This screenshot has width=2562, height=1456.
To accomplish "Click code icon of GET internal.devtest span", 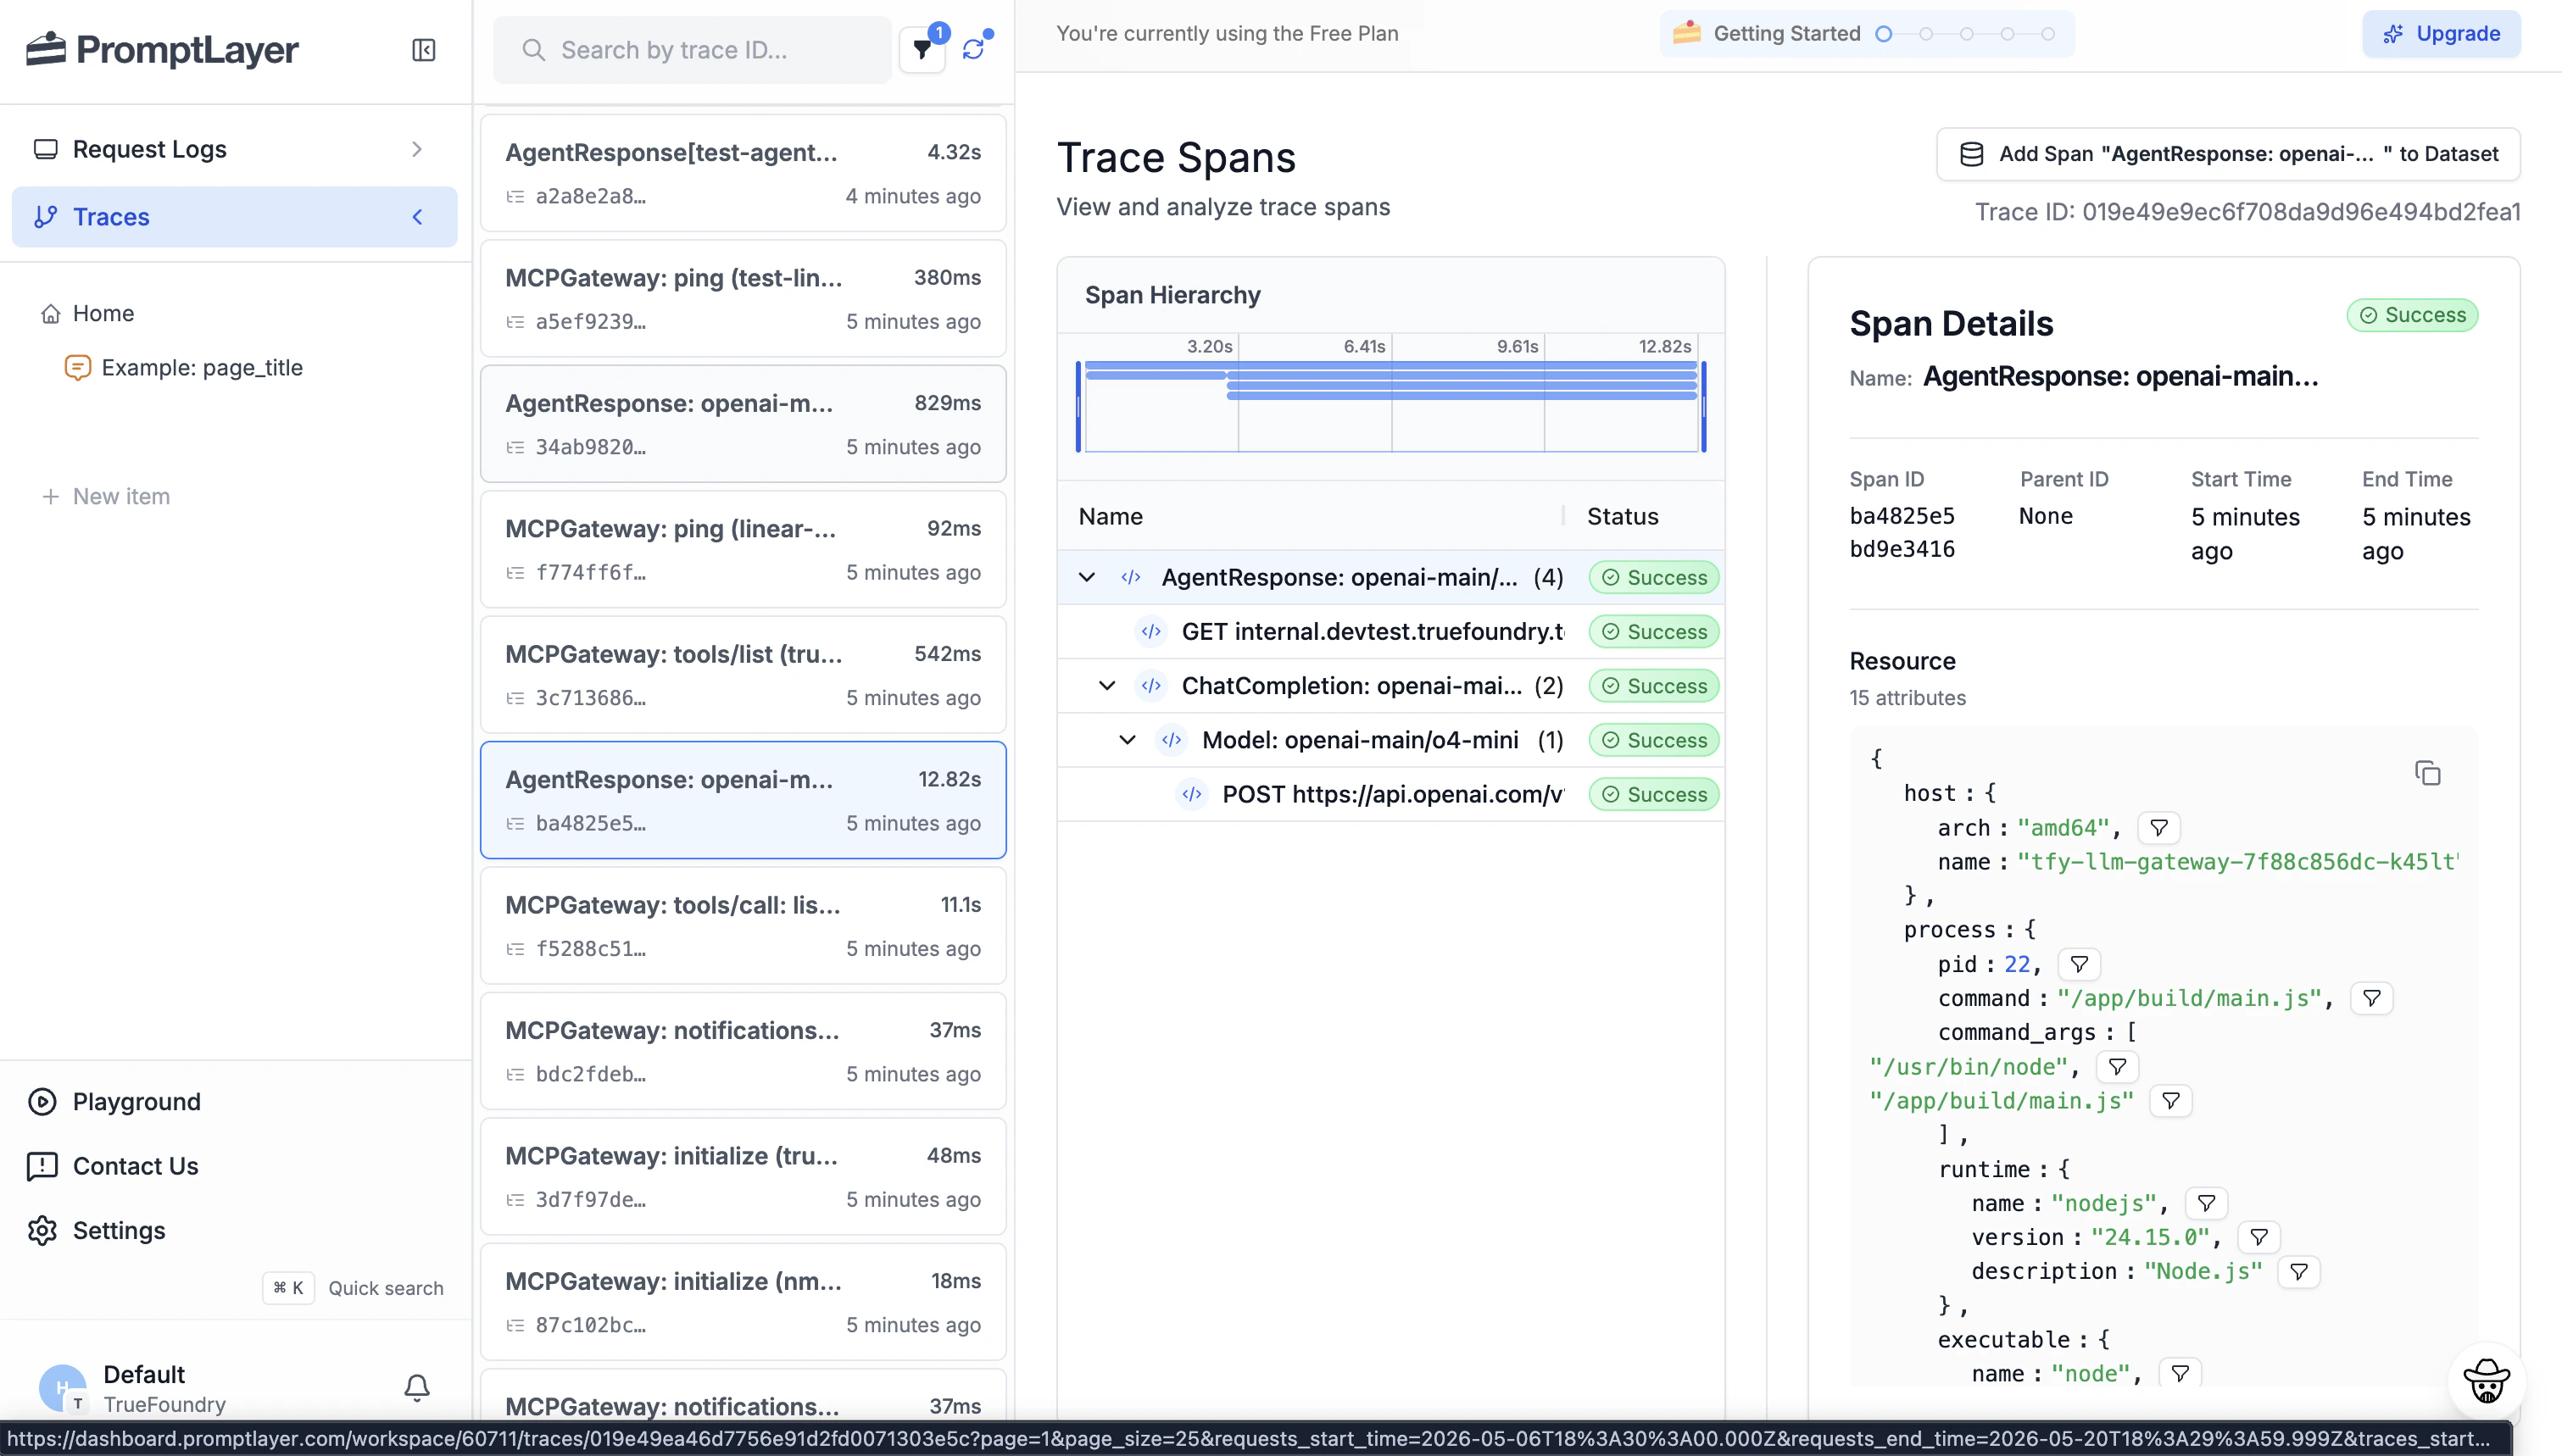I will [x=1151, y=631].
